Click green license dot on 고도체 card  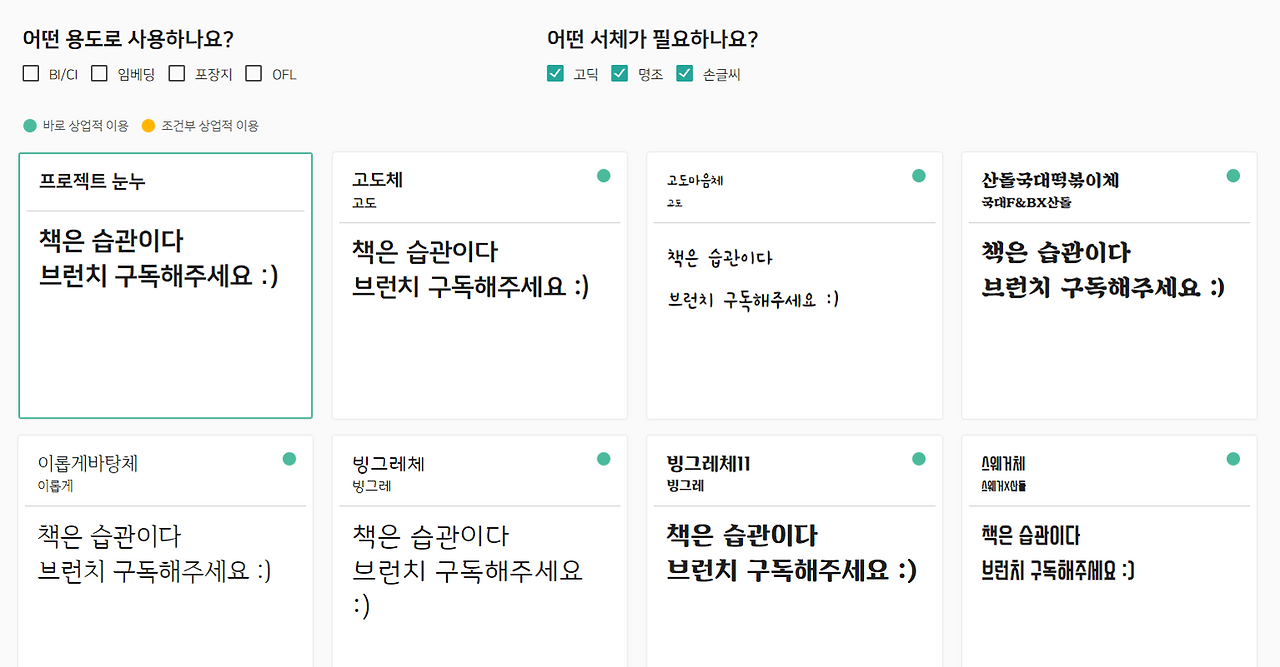click(x=604, y=176)
